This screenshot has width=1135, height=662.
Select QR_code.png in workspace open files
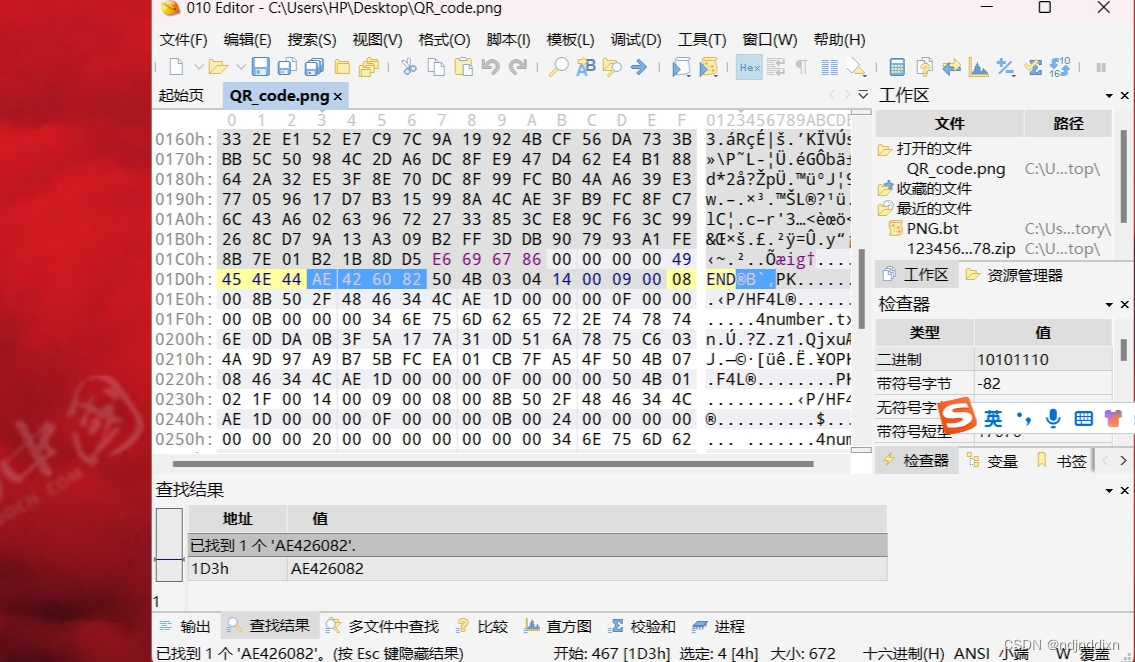955,169
